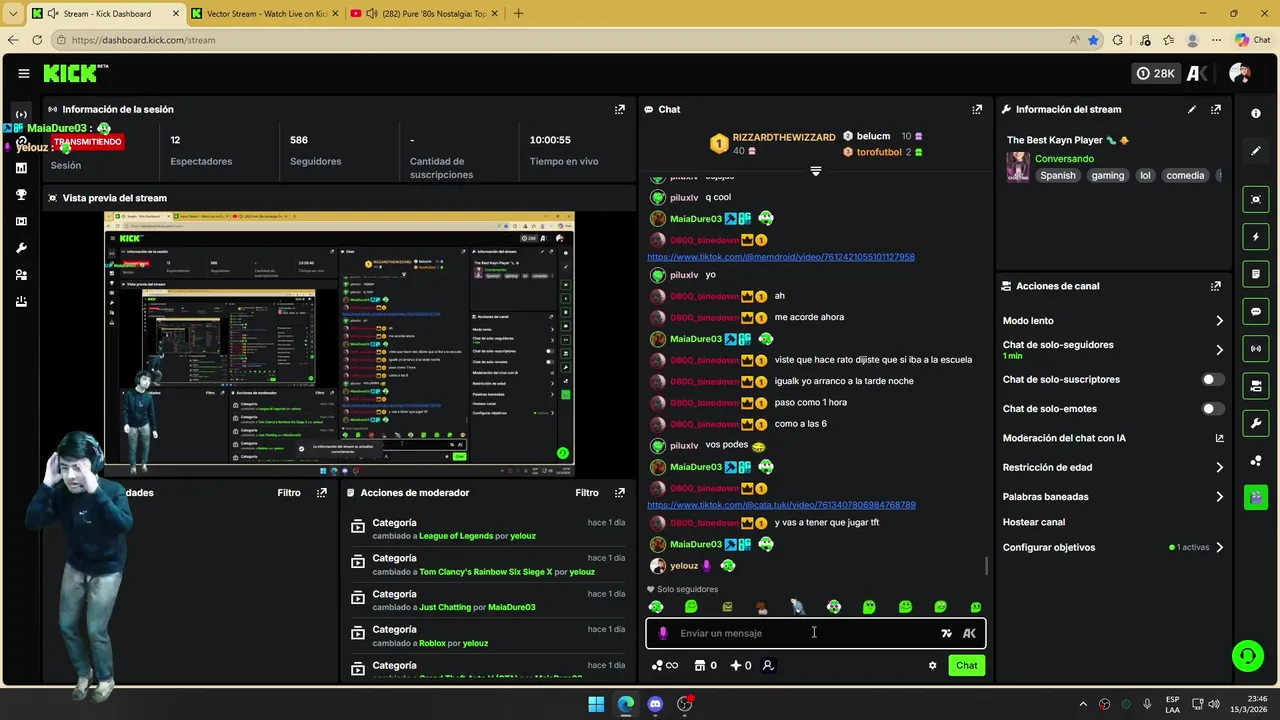Screen dimensions: 1280x720
Task: Pop out the Acciones de moderador panel
Action: click(x=620, y=492)
